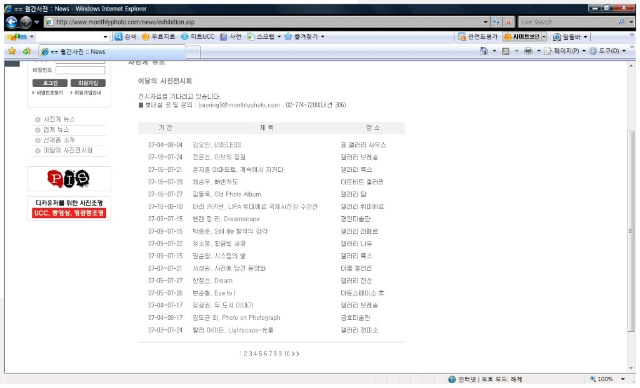Expand the address bar history dropdown
Screen dimensions: 640x388
pyautogui.click(x=485, y=22)
